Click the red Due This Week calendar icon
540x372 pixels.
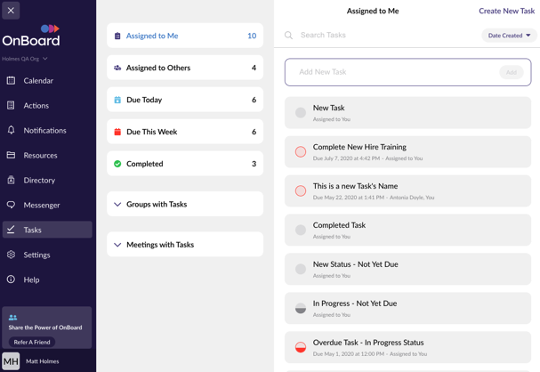point(117,132)
